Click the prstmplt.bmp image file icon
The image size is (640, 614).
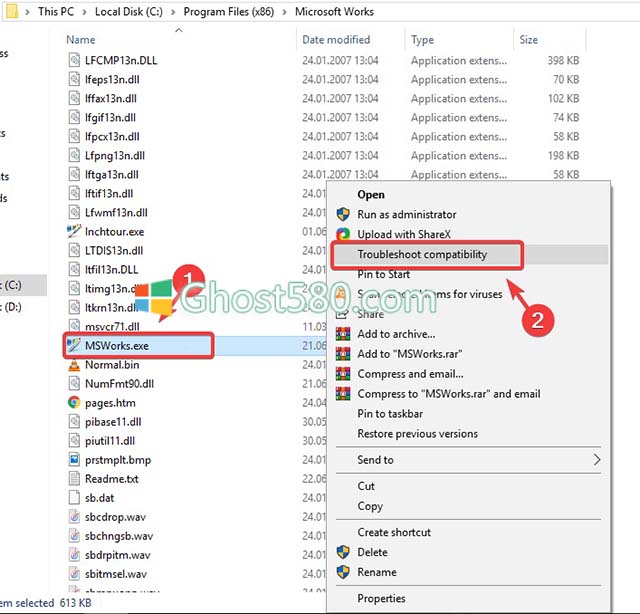(x=74, y=460)
